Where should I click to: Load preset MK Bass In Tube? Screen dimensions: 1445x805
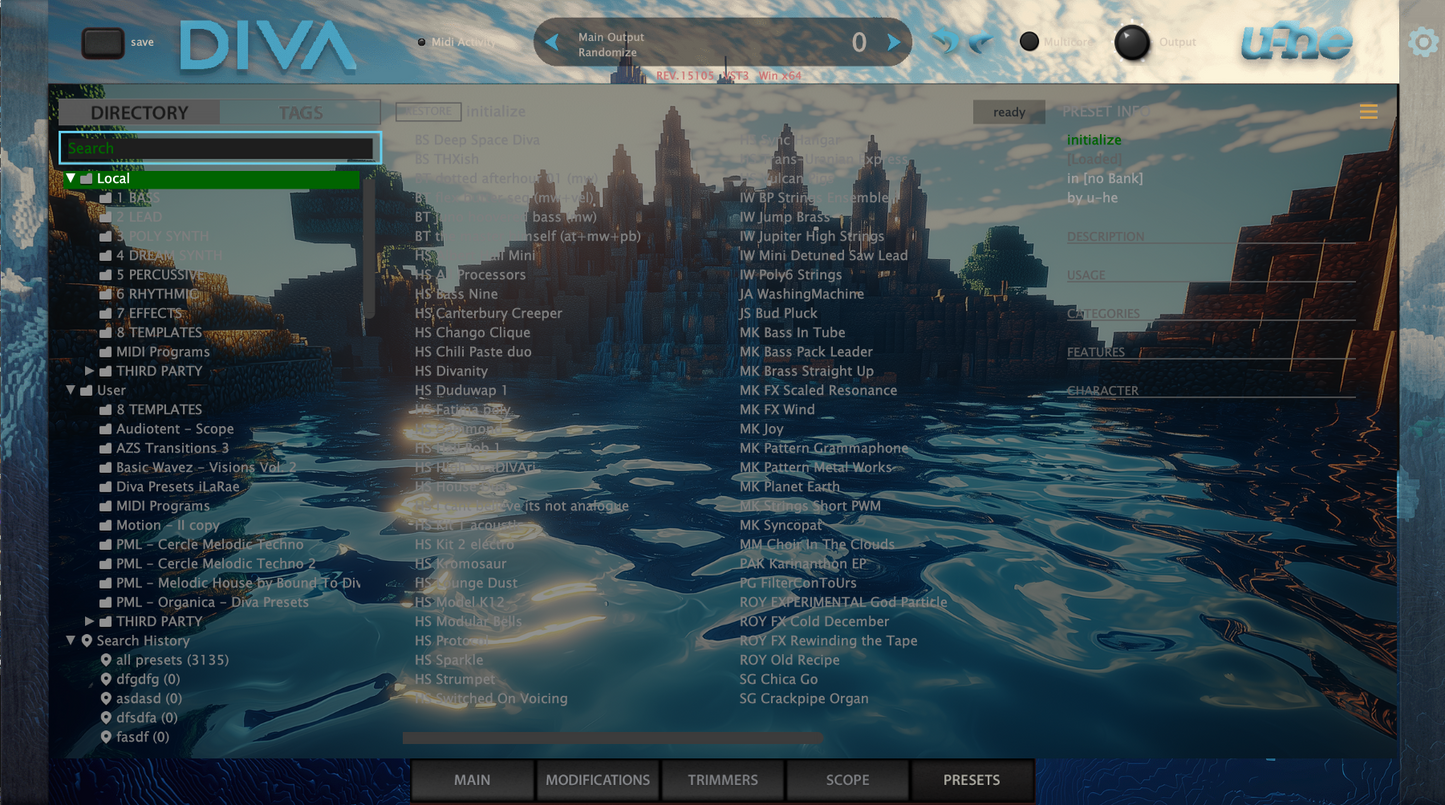pos(793,333)
